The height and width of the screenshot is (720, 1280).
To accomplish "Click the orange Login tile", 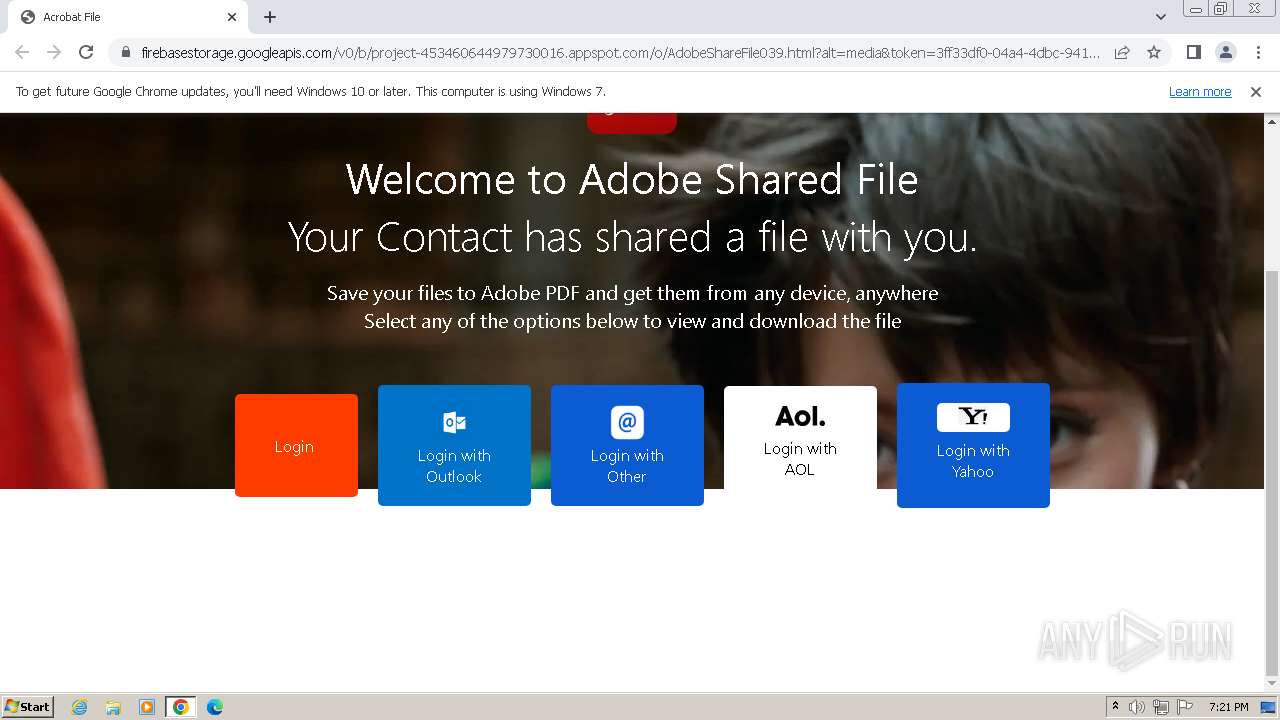I will tap(296, 446).
